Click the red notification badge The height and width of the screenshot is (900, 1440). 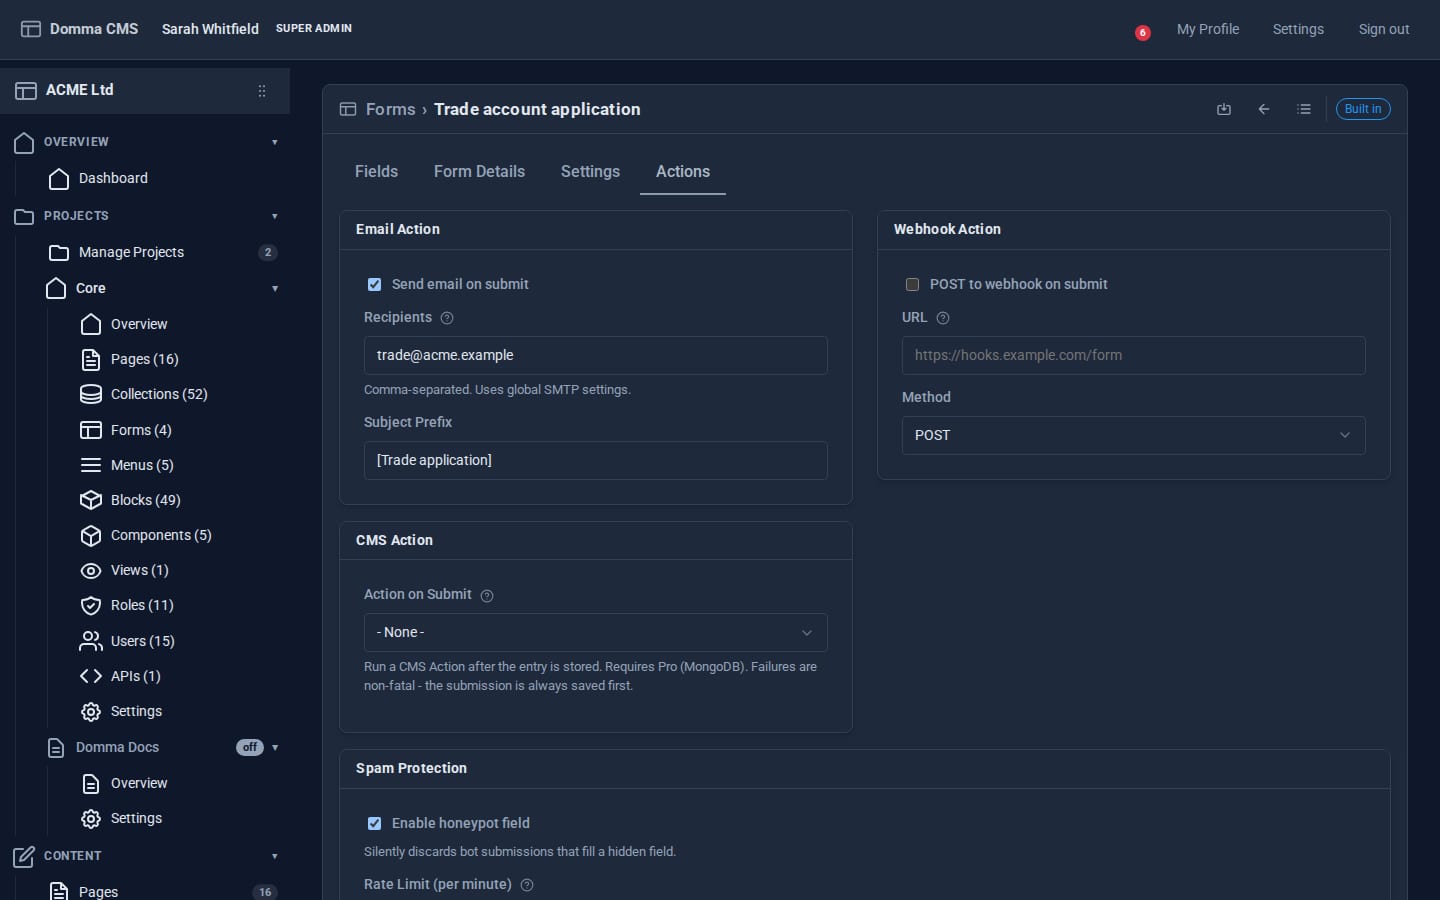pos(1142,33)
